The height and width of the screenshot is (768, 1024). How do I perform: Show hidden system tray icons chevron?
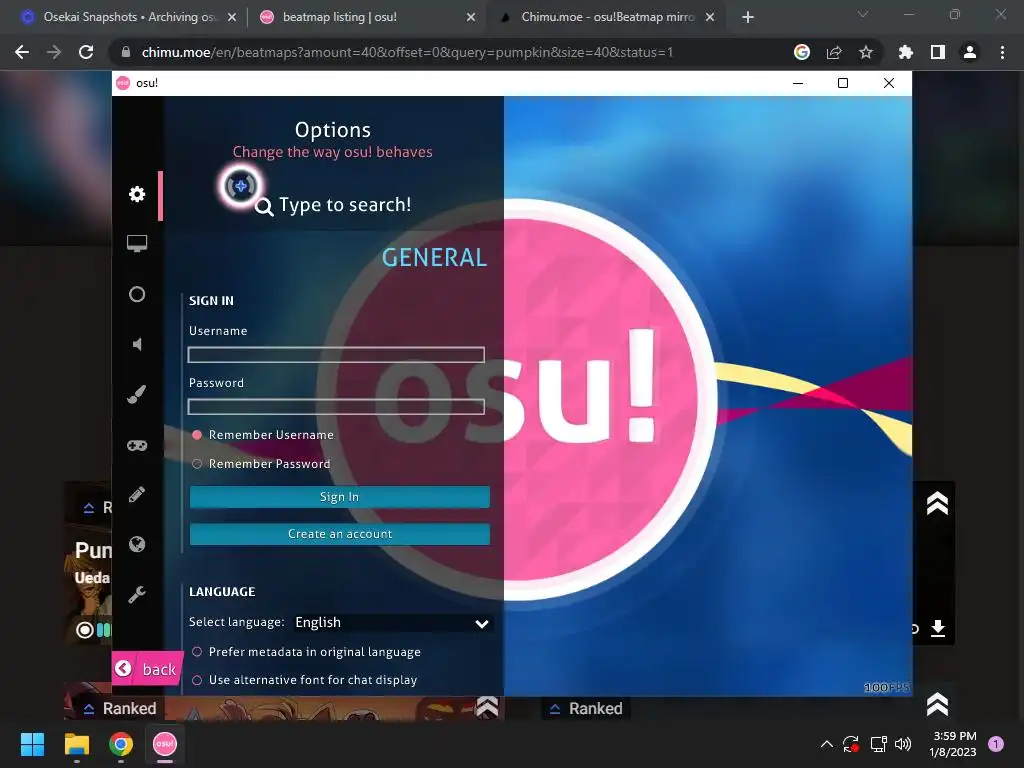pyautogui.click(x=826, y=744)
